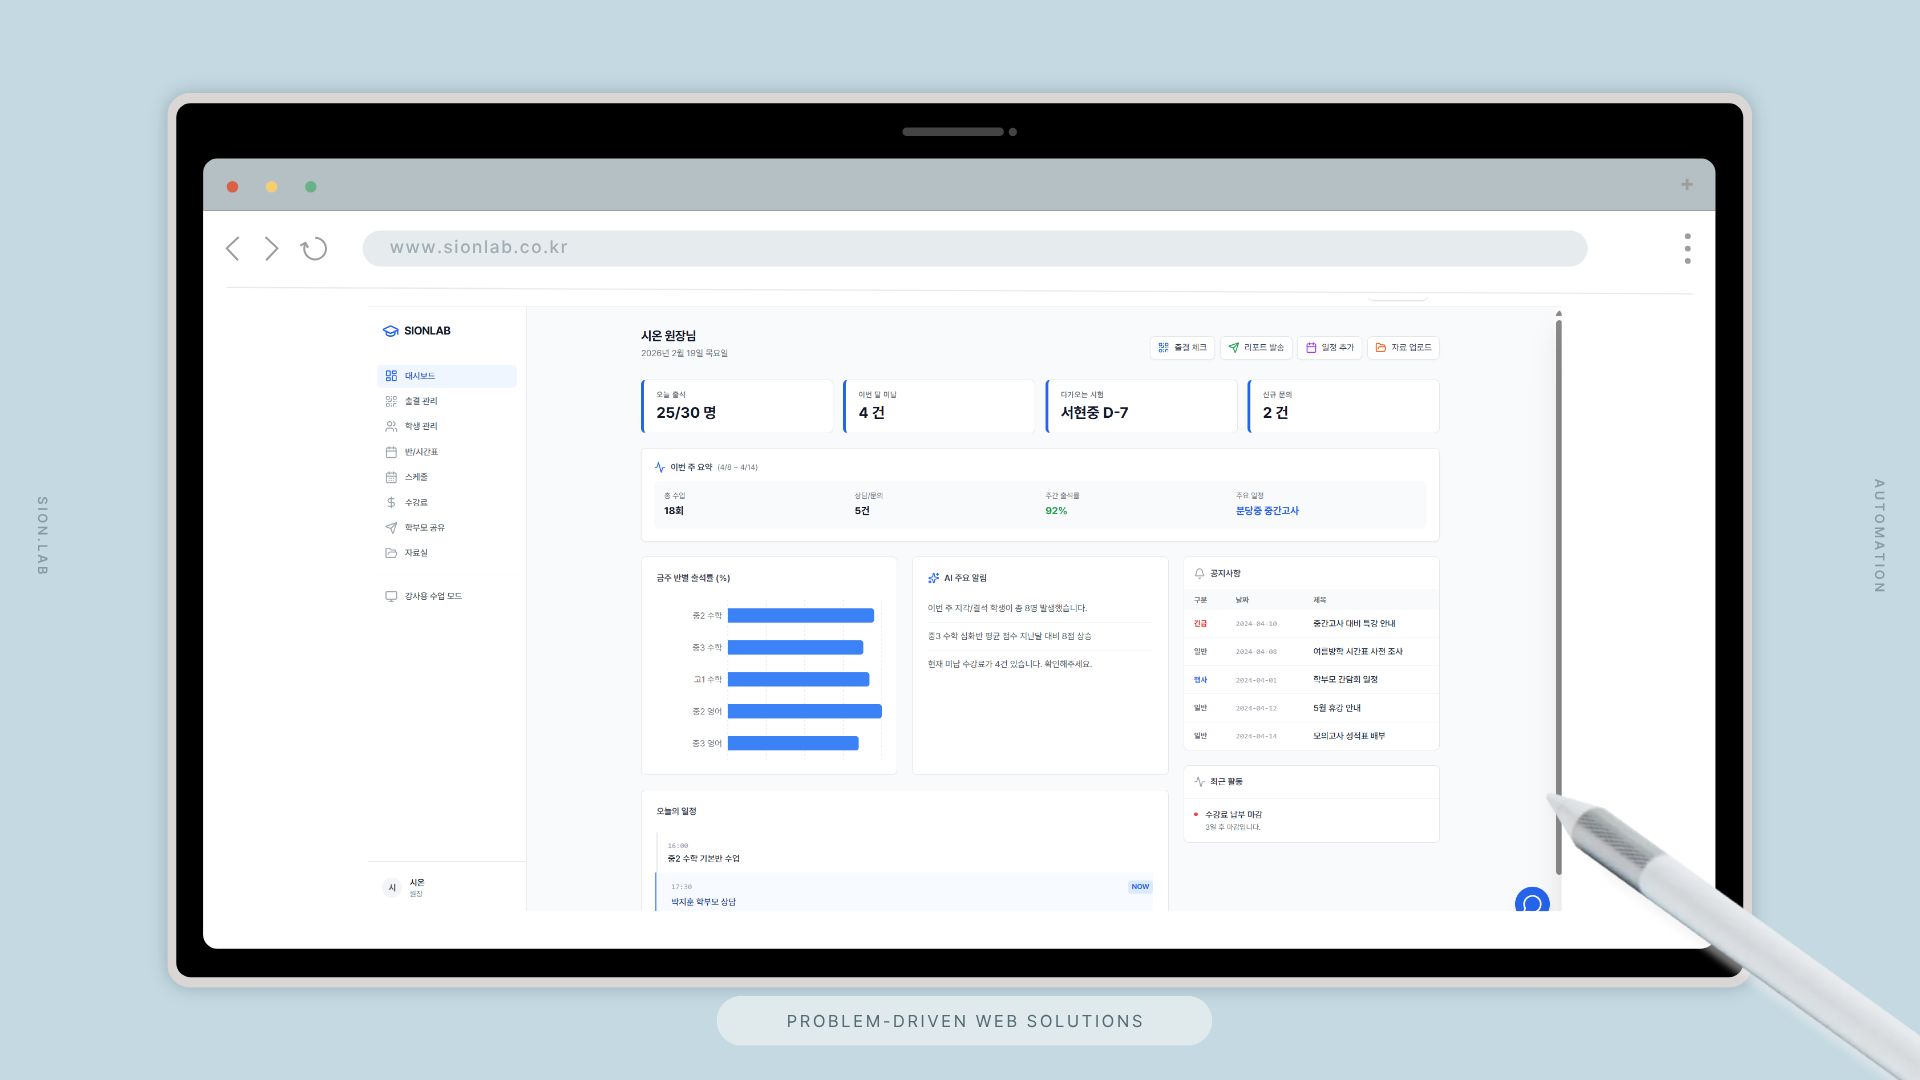Click the browser address bar

[974, 248]
